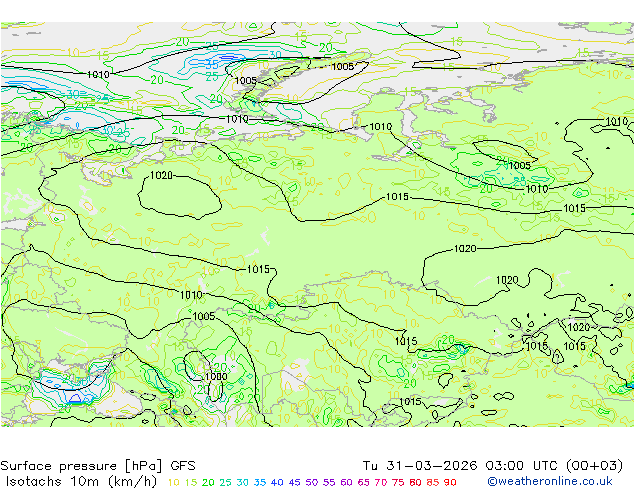Click the blue 40 value in the legend
Screen dimensions: 634x490
[x=277, y=482]
